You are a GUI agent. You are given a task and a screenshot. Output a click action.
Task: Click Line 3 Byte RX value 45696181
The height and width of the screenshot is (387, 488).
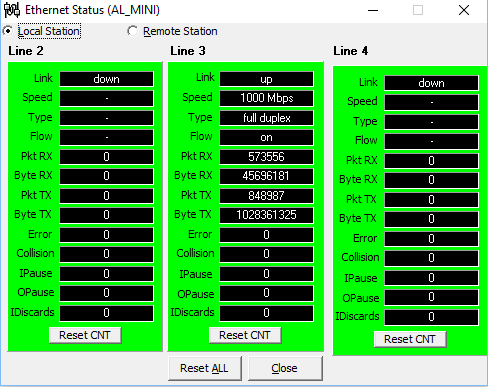click(266, 176)
